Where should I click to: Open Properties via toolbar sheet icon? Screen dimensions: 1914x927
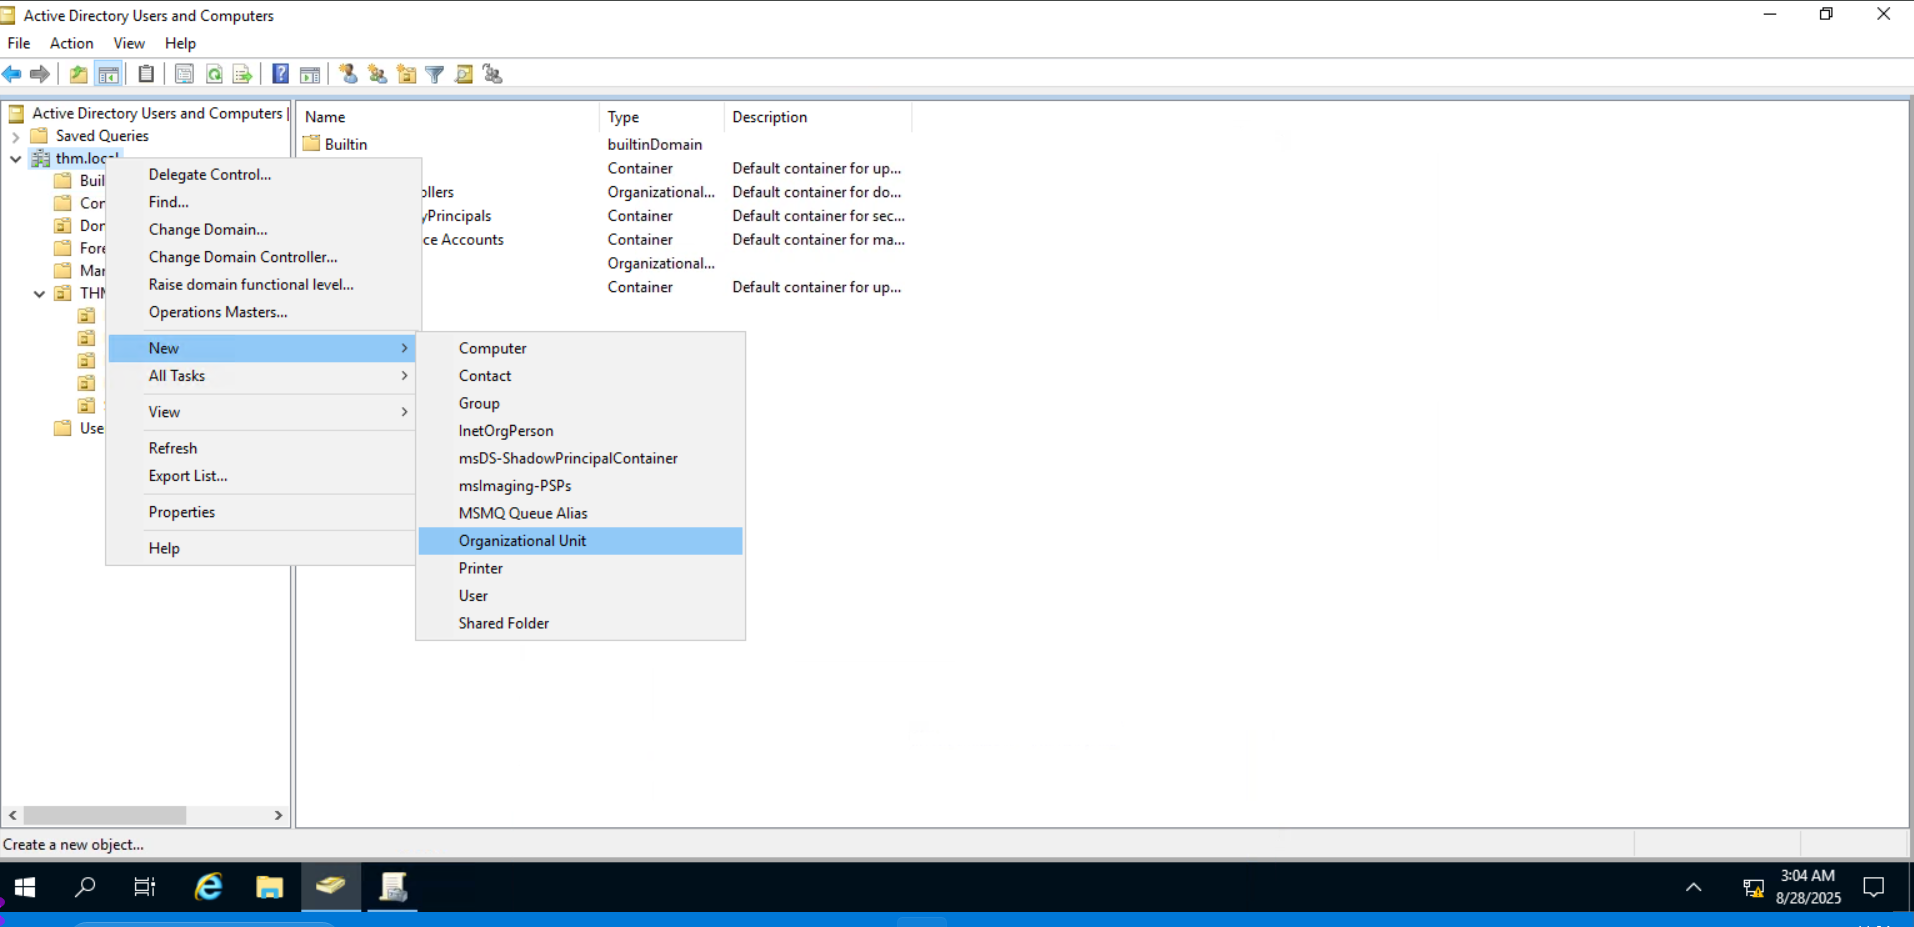pos(184,74)
